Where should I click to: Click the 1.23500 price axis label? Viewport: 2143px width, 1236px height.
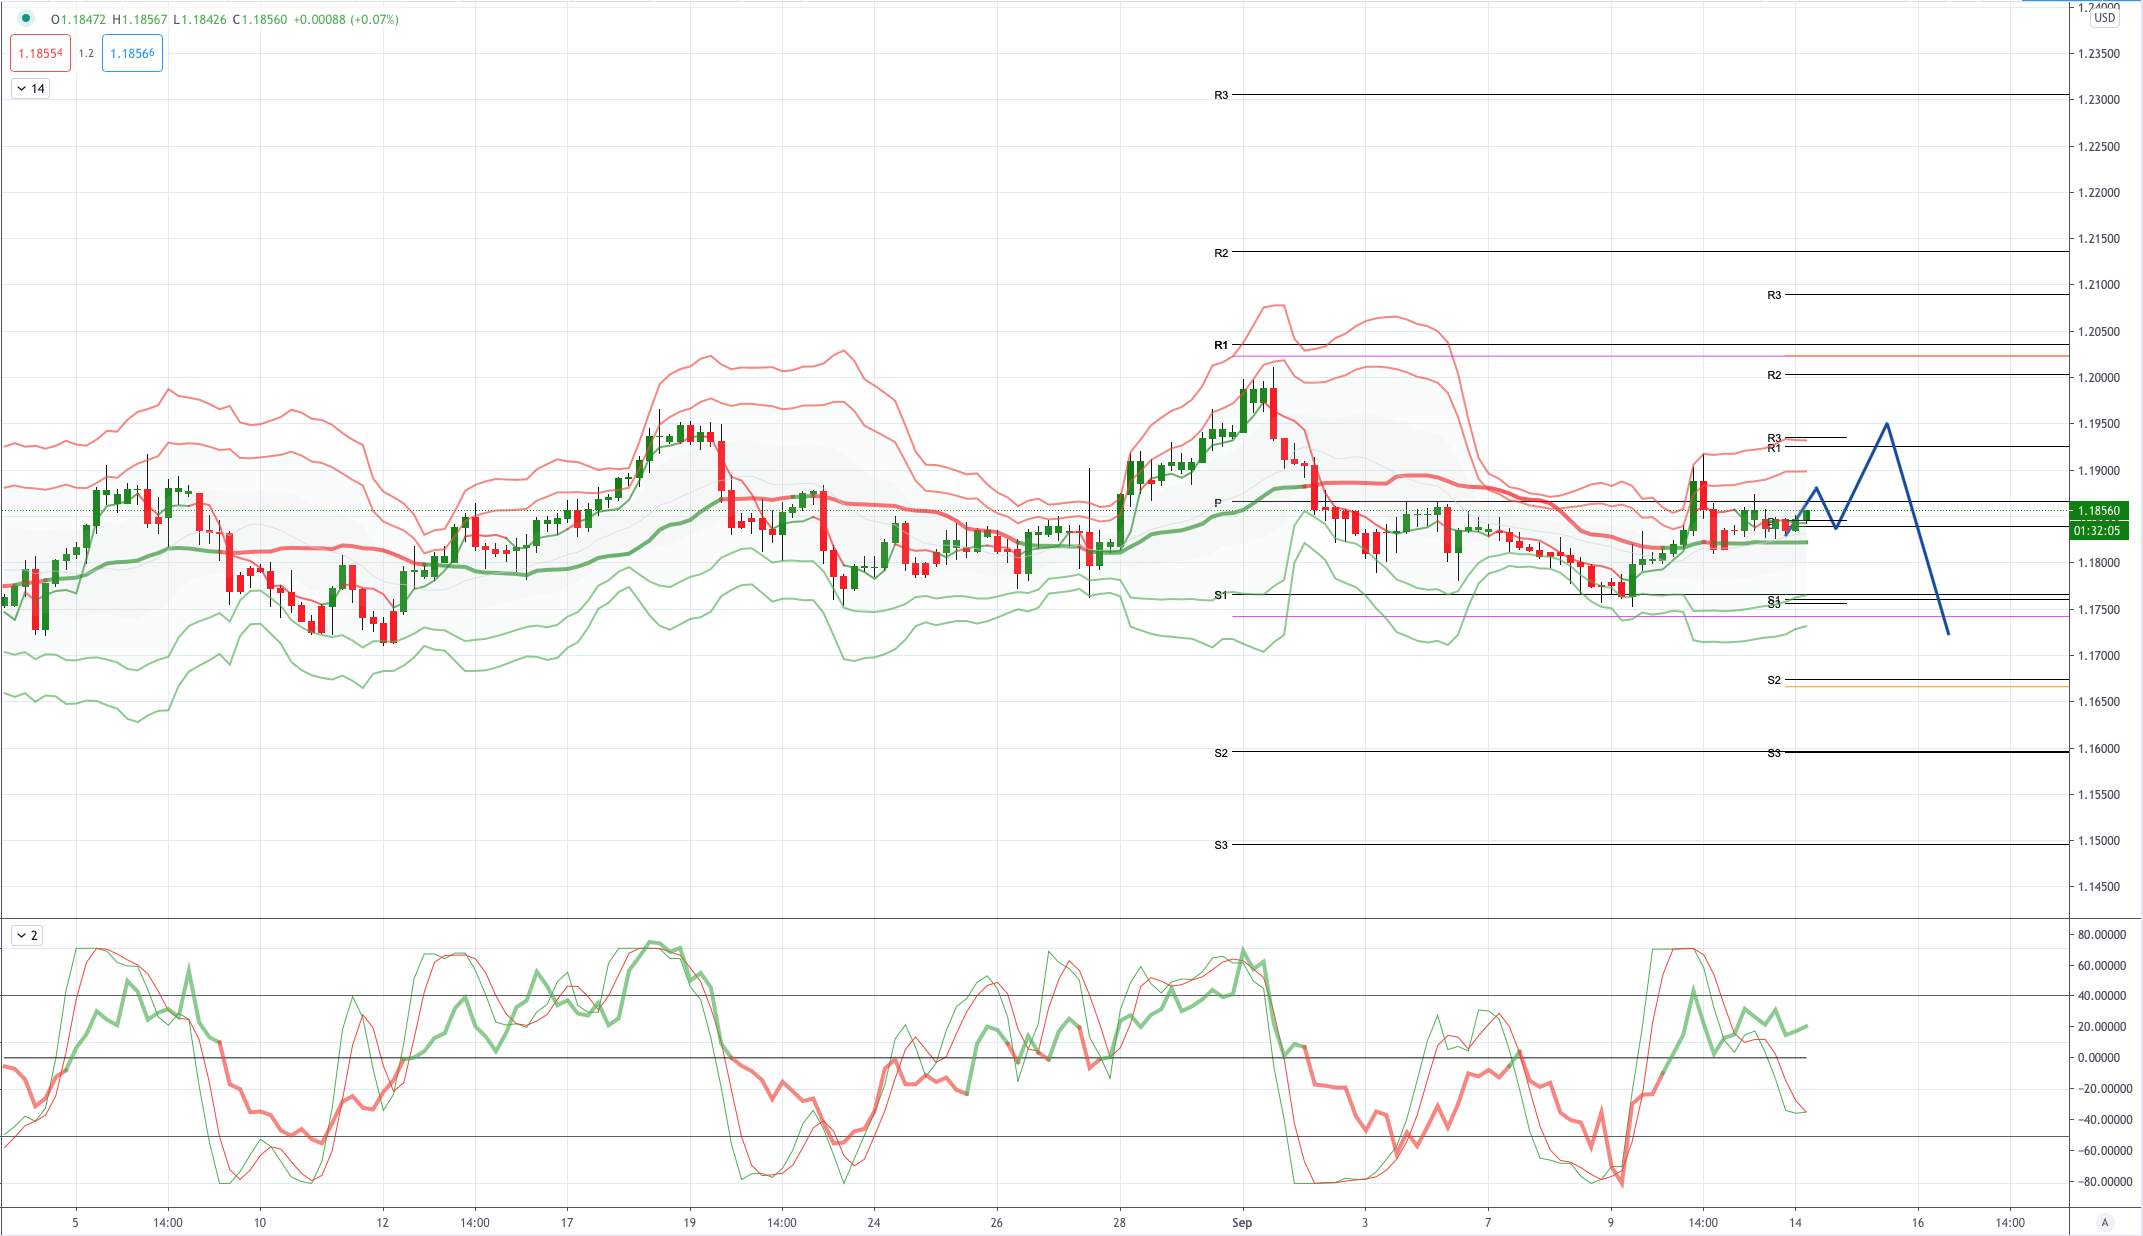[x=2099, y=54]
